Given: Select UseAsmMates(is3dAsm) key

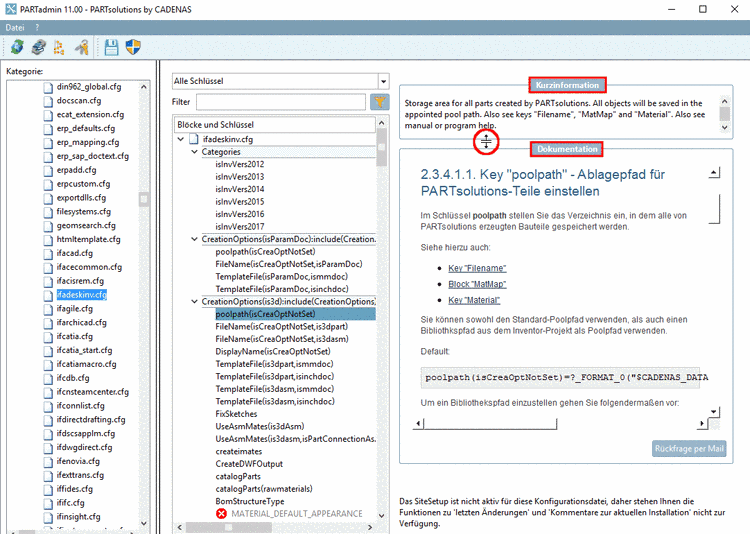Looking at the screenshot, I should coord(260,426).
